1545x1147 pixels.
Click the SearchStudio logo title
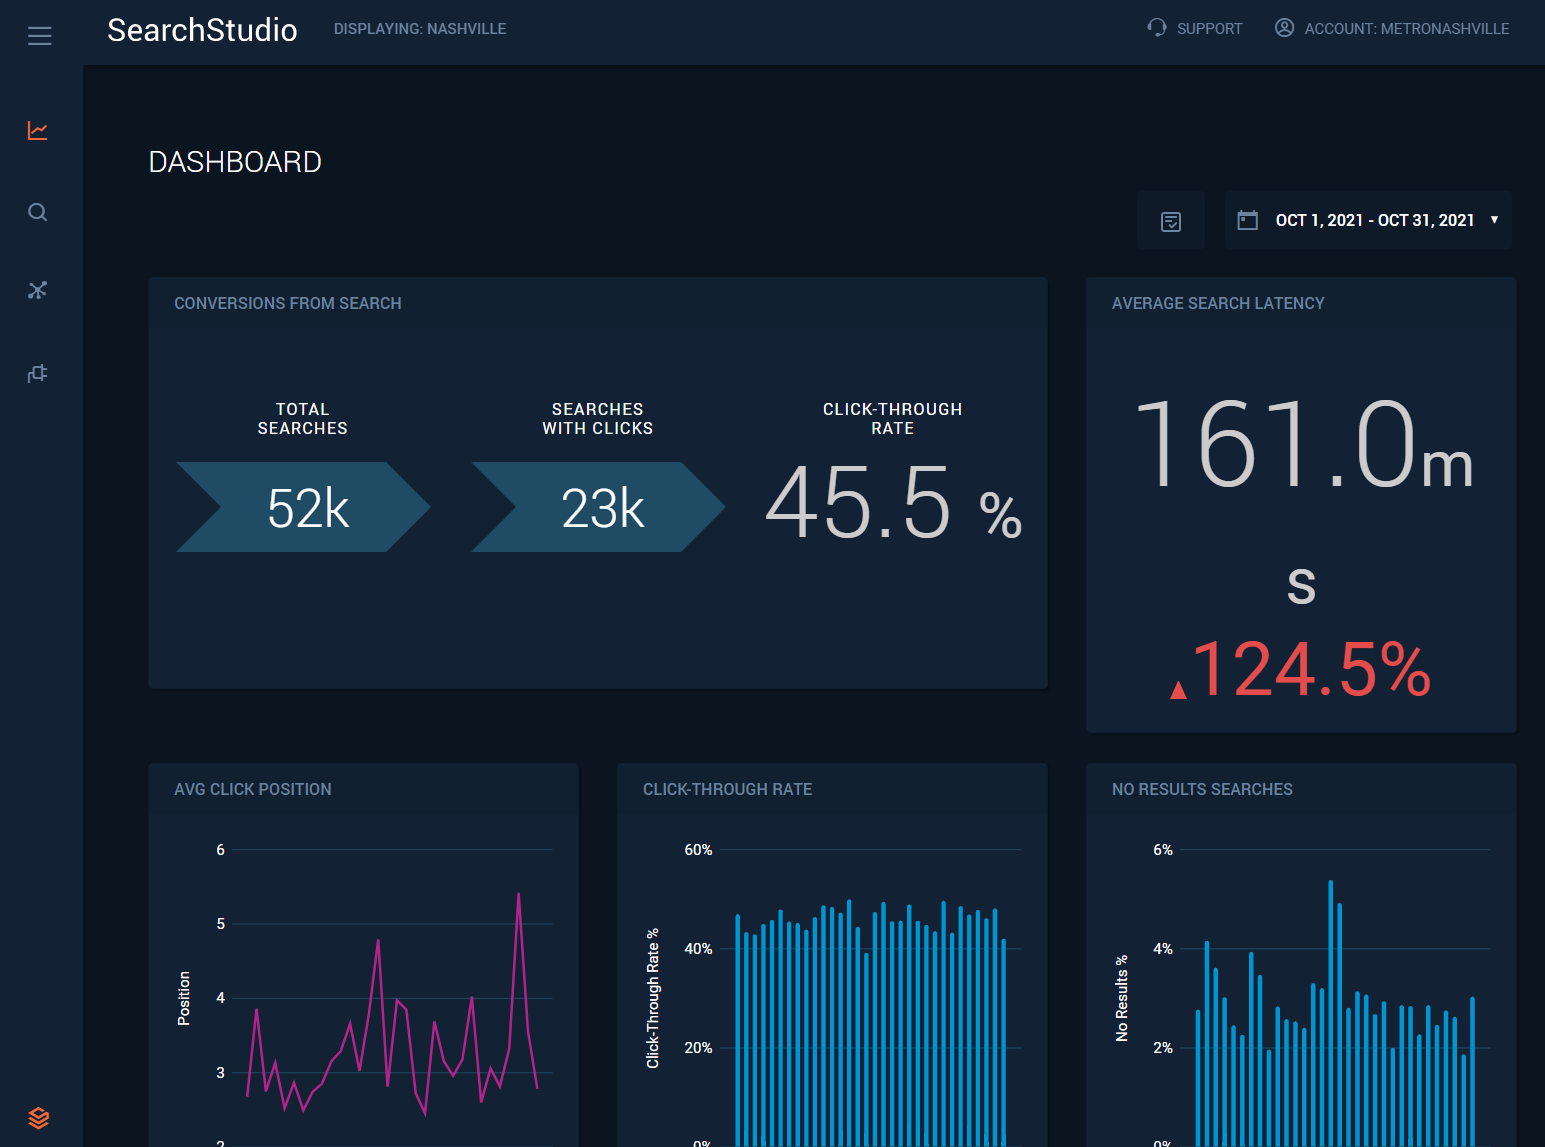point(202,30)
